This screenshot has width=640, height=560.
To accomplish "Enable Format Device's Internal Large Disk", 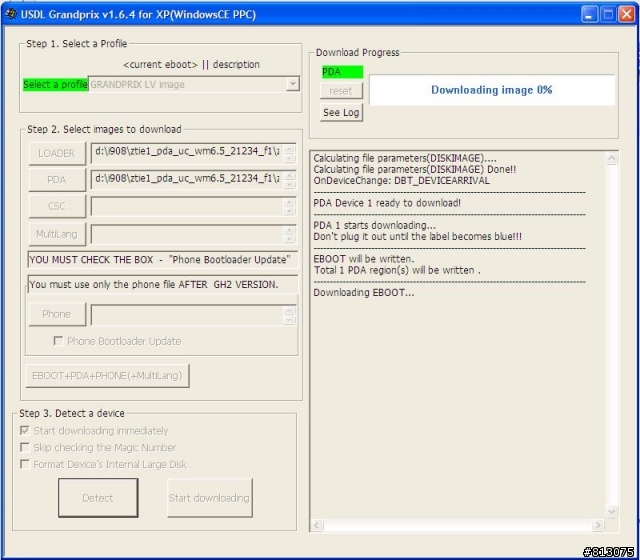I will pyautogui.click(x=24, y=464).
